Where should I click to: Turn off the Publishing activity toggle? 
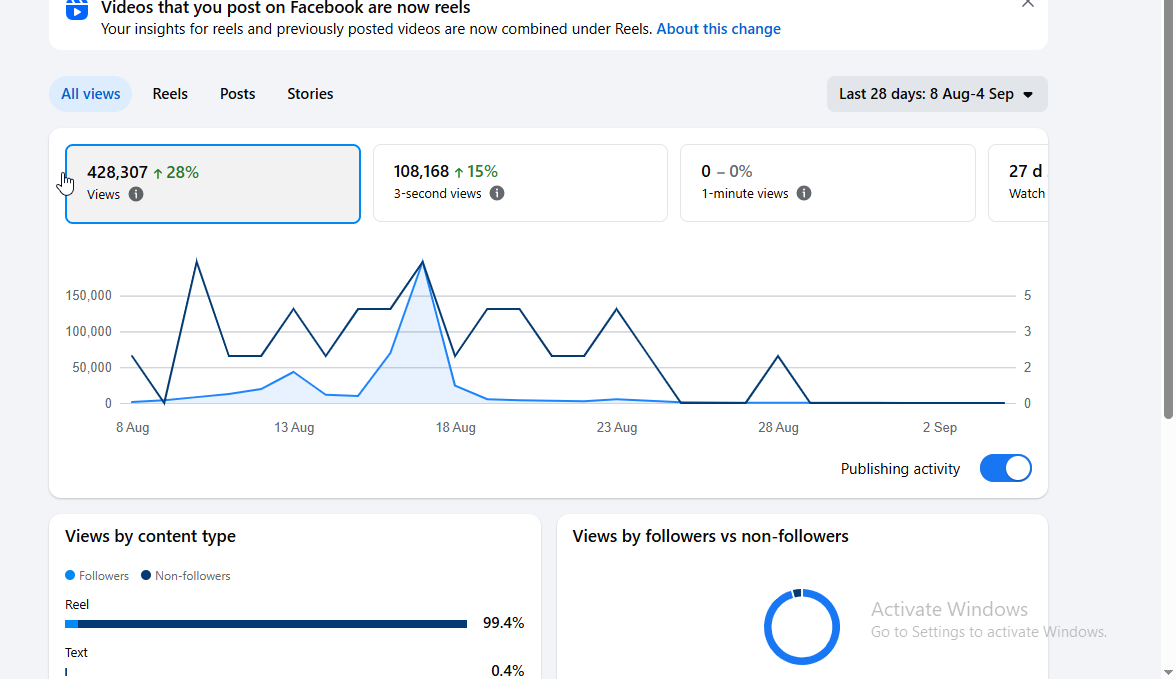pos(1005,468)
